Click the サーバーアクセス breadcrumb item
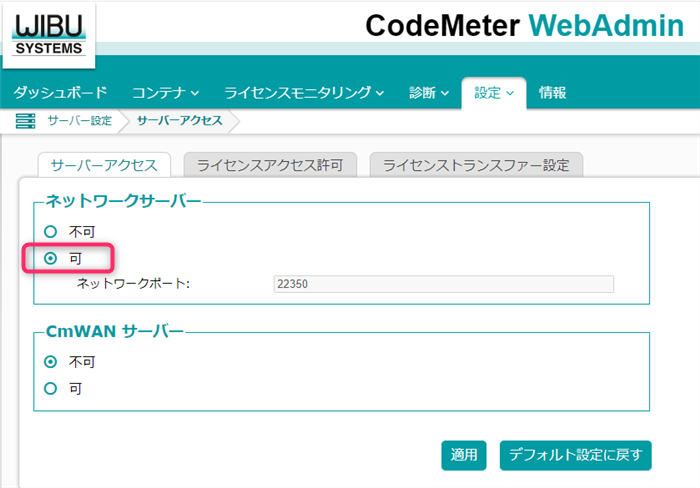Screen dimensions: 700x488 click(x=179, y=121)
